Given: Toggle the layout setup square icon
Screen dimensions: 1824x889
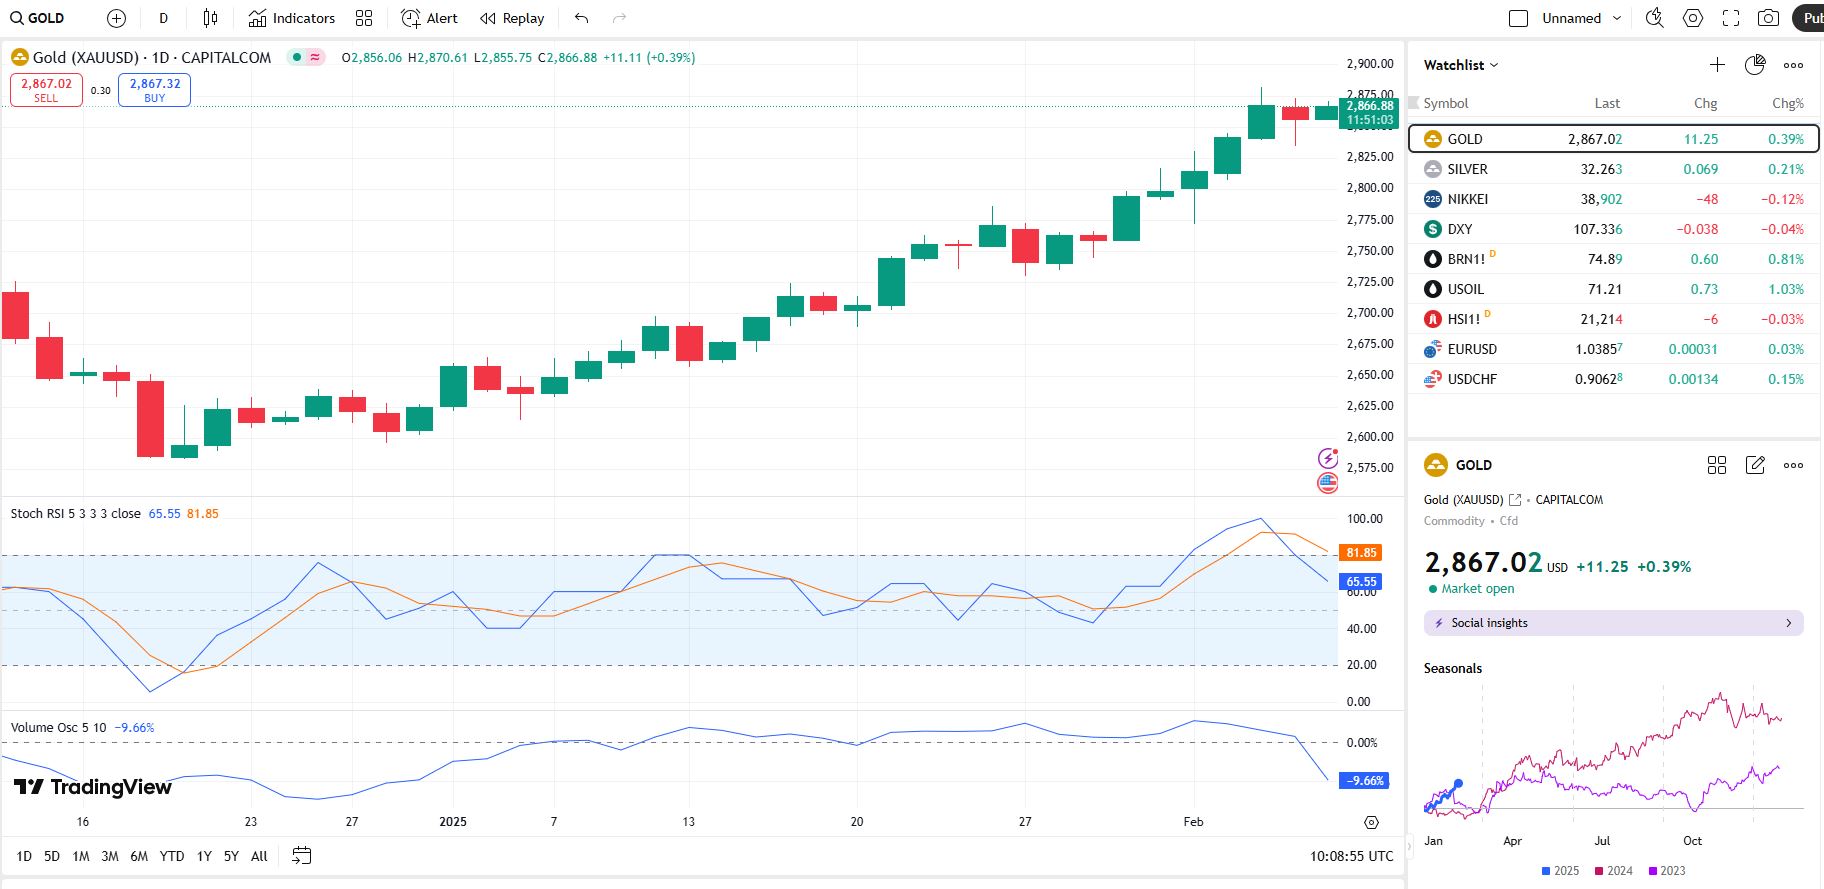Looking at the screenshot, I should coord(1518,18).
